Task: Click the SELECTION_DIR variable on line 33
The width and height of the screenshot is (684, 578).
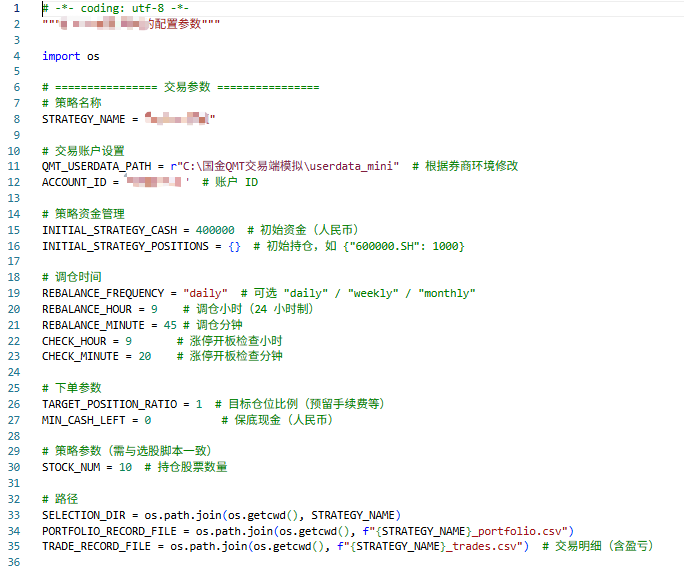Action: coord(84,514)
